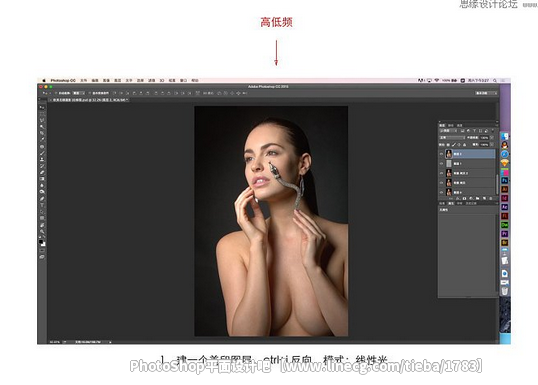Viewport: 538px width, 385px height.
Task: Add a layer mask from Layers panel
Action: [x=465, y=198]
